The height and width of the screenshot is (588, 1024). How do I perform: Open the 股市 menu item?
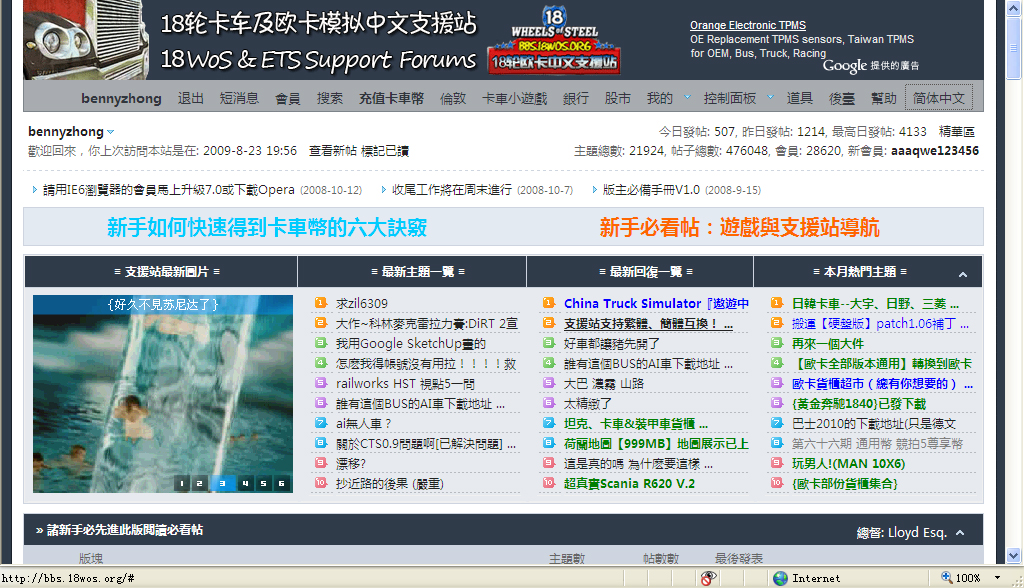pyautogui.click(x=618, y=98)
